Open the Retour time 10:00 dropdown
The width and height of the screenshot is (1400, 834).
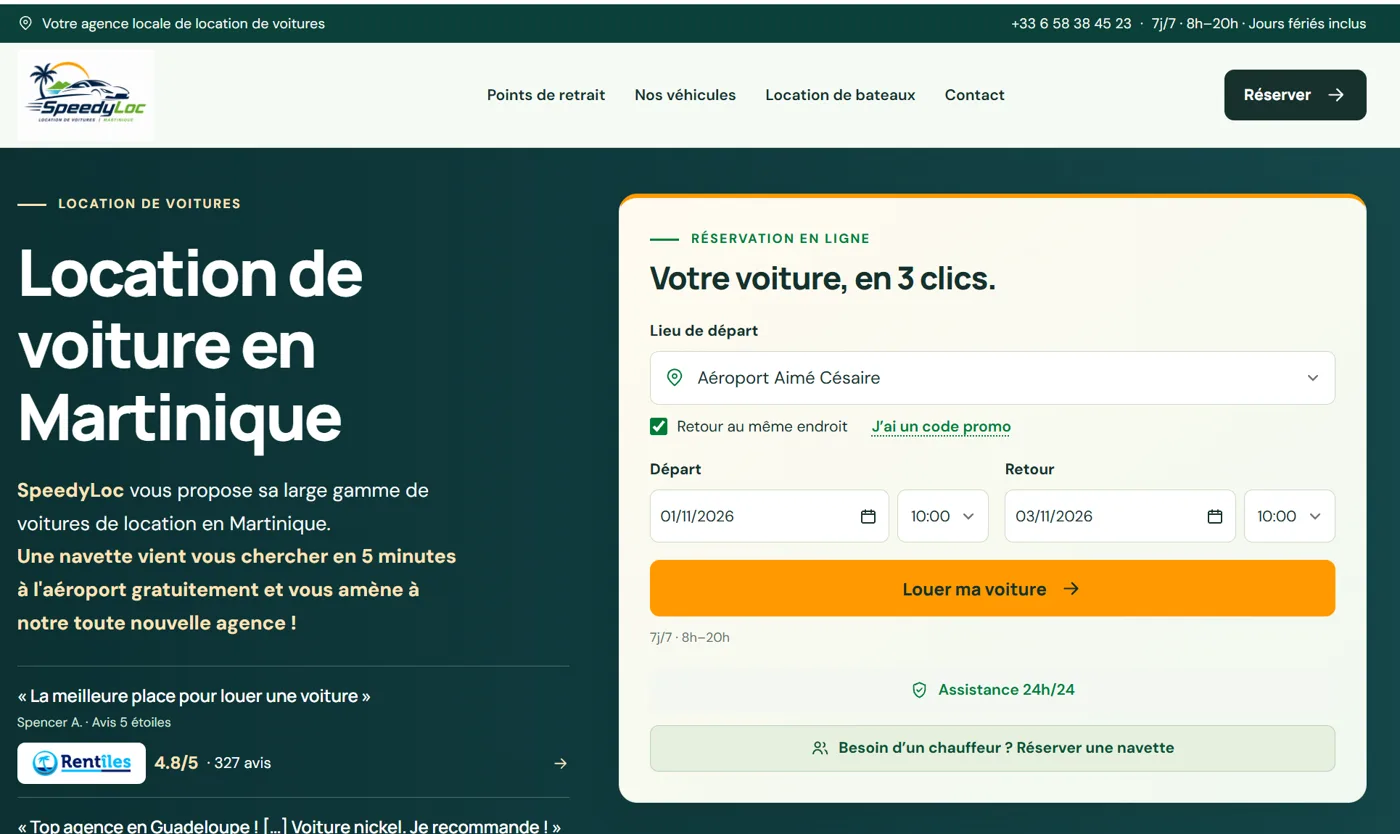tap(1289, 516)
